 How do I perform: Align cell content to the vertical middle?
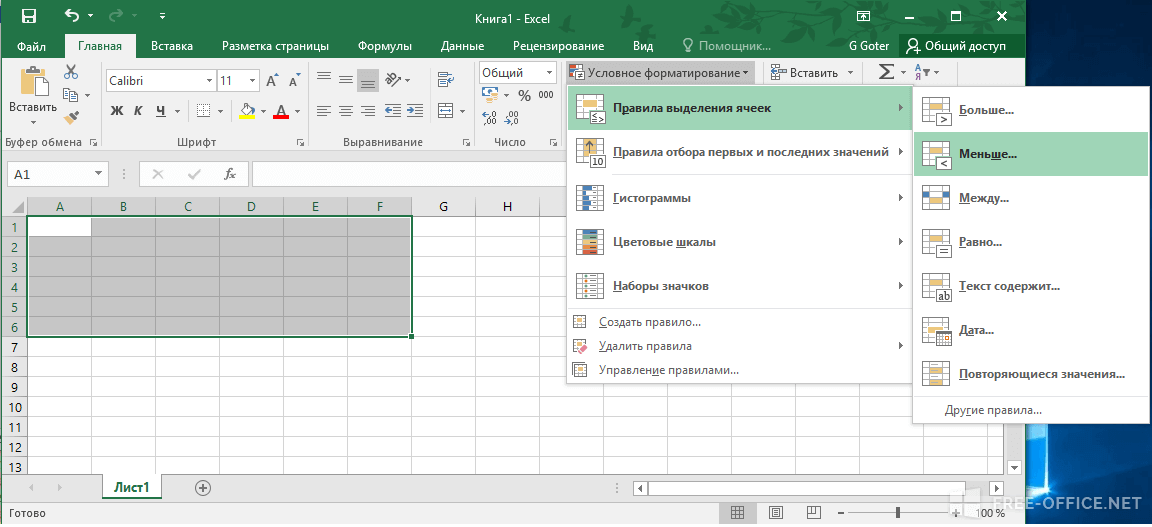tap(346, 80)
